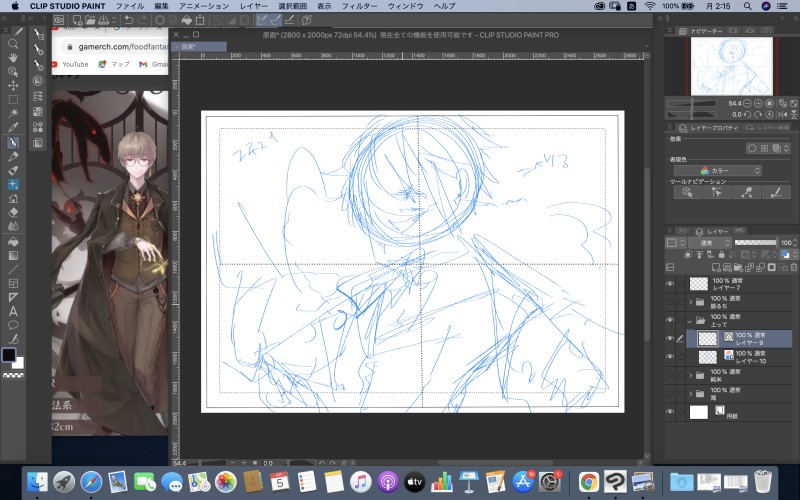The height and width of the screenshot is (500, 800).
Task: Create new layer folder icon
Action: [x=738, y=267]
